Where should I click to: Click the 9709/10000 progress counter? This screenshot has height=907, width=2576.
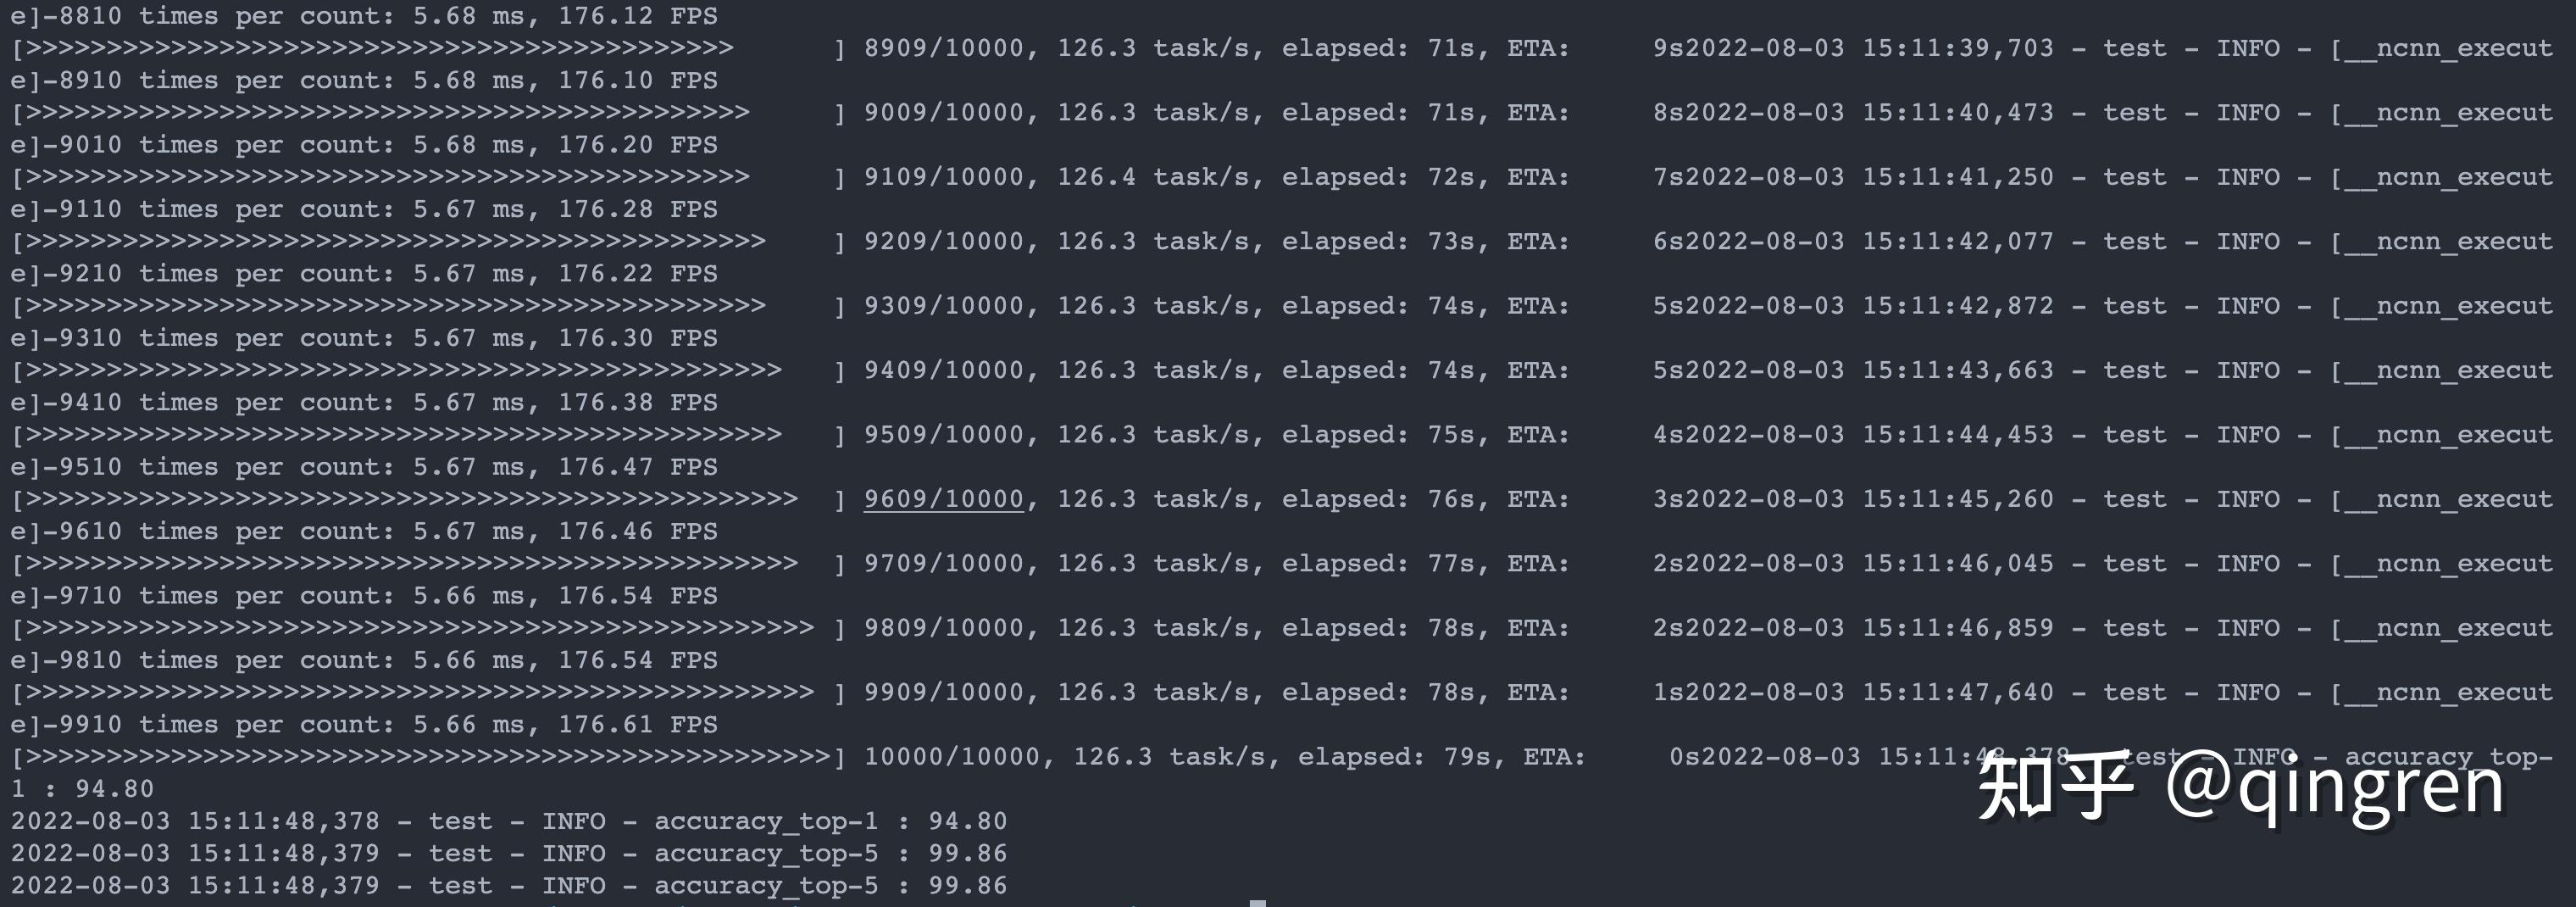click(x=944, y=563)
